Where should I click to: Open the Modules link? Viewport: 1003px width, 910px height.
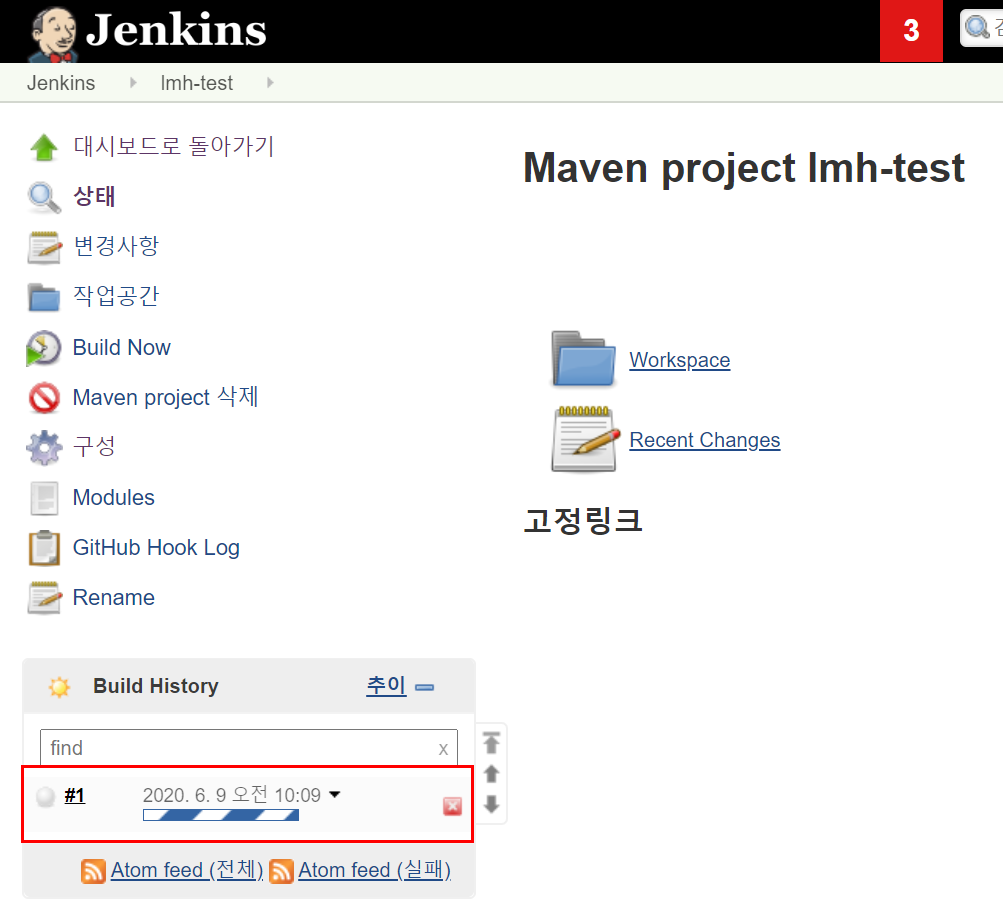point(114,497)
